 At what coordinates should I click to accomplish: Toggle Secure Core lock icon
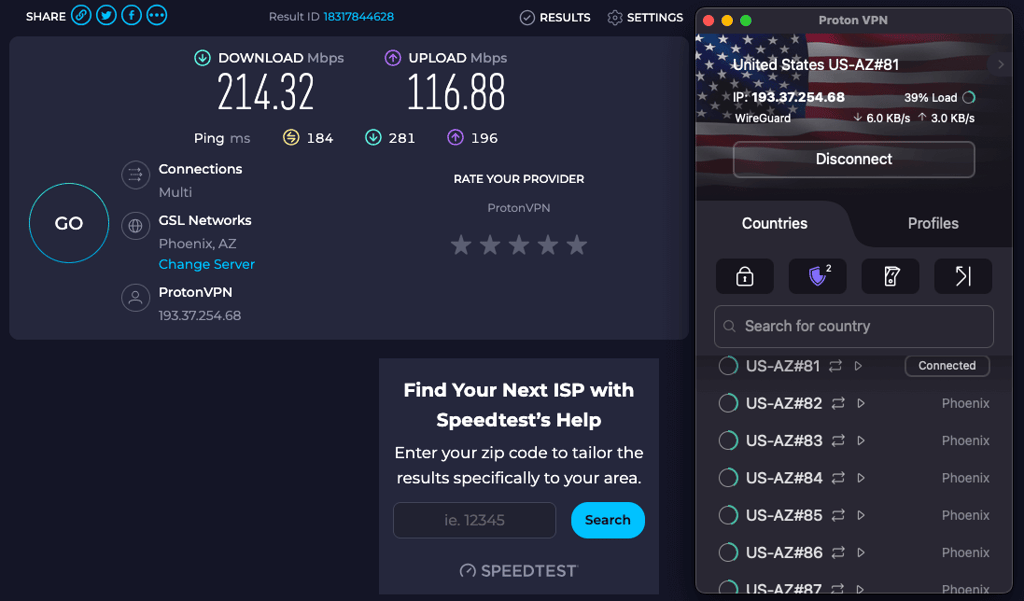click(x=744, y=276)
